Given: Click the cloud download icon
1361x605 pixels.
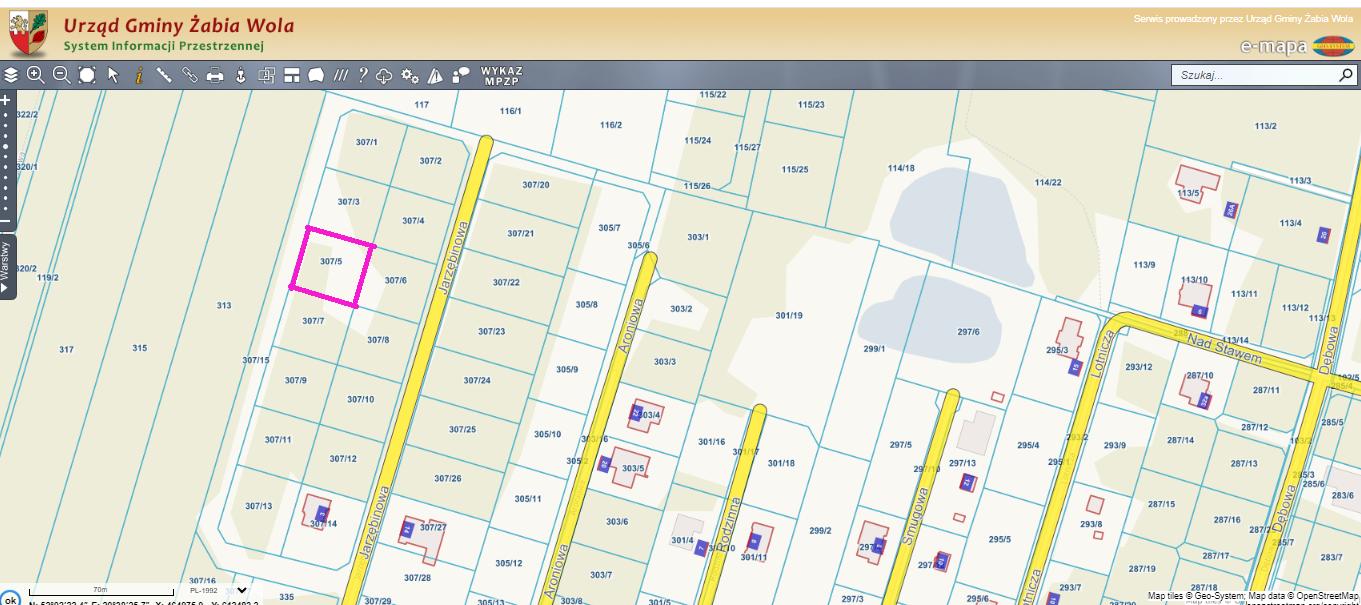Looking at the screenshot, I should coord(384,75).
